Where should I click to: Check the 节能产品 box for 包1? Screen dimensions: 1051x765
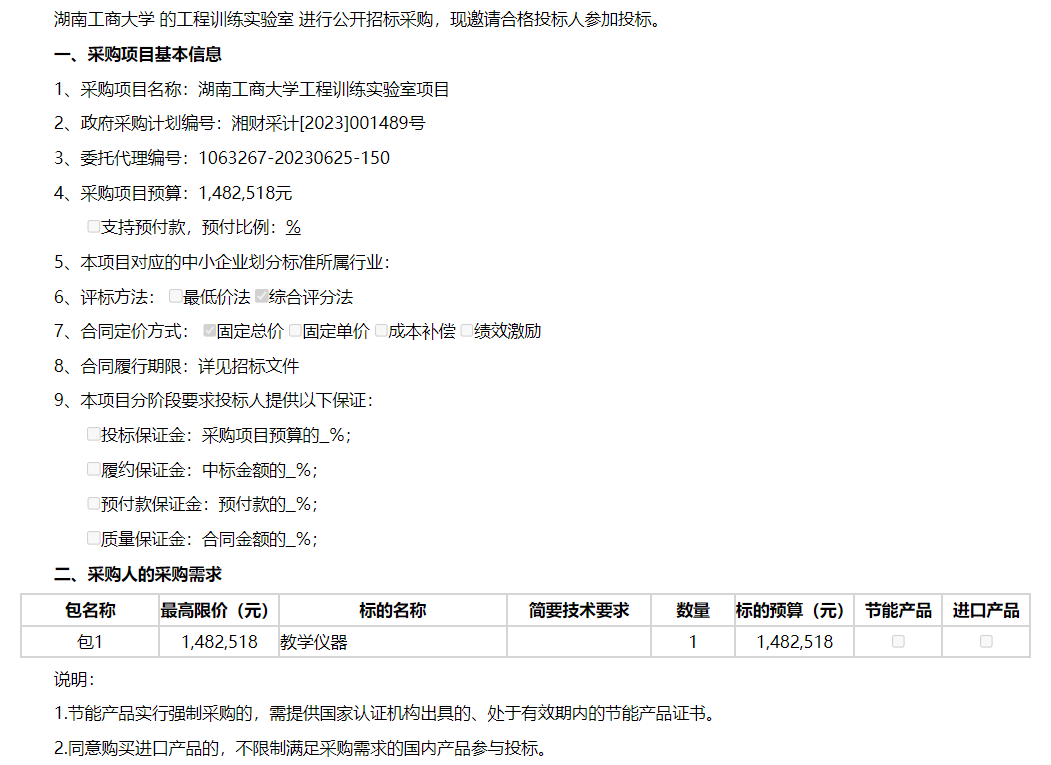pos(898,641)
